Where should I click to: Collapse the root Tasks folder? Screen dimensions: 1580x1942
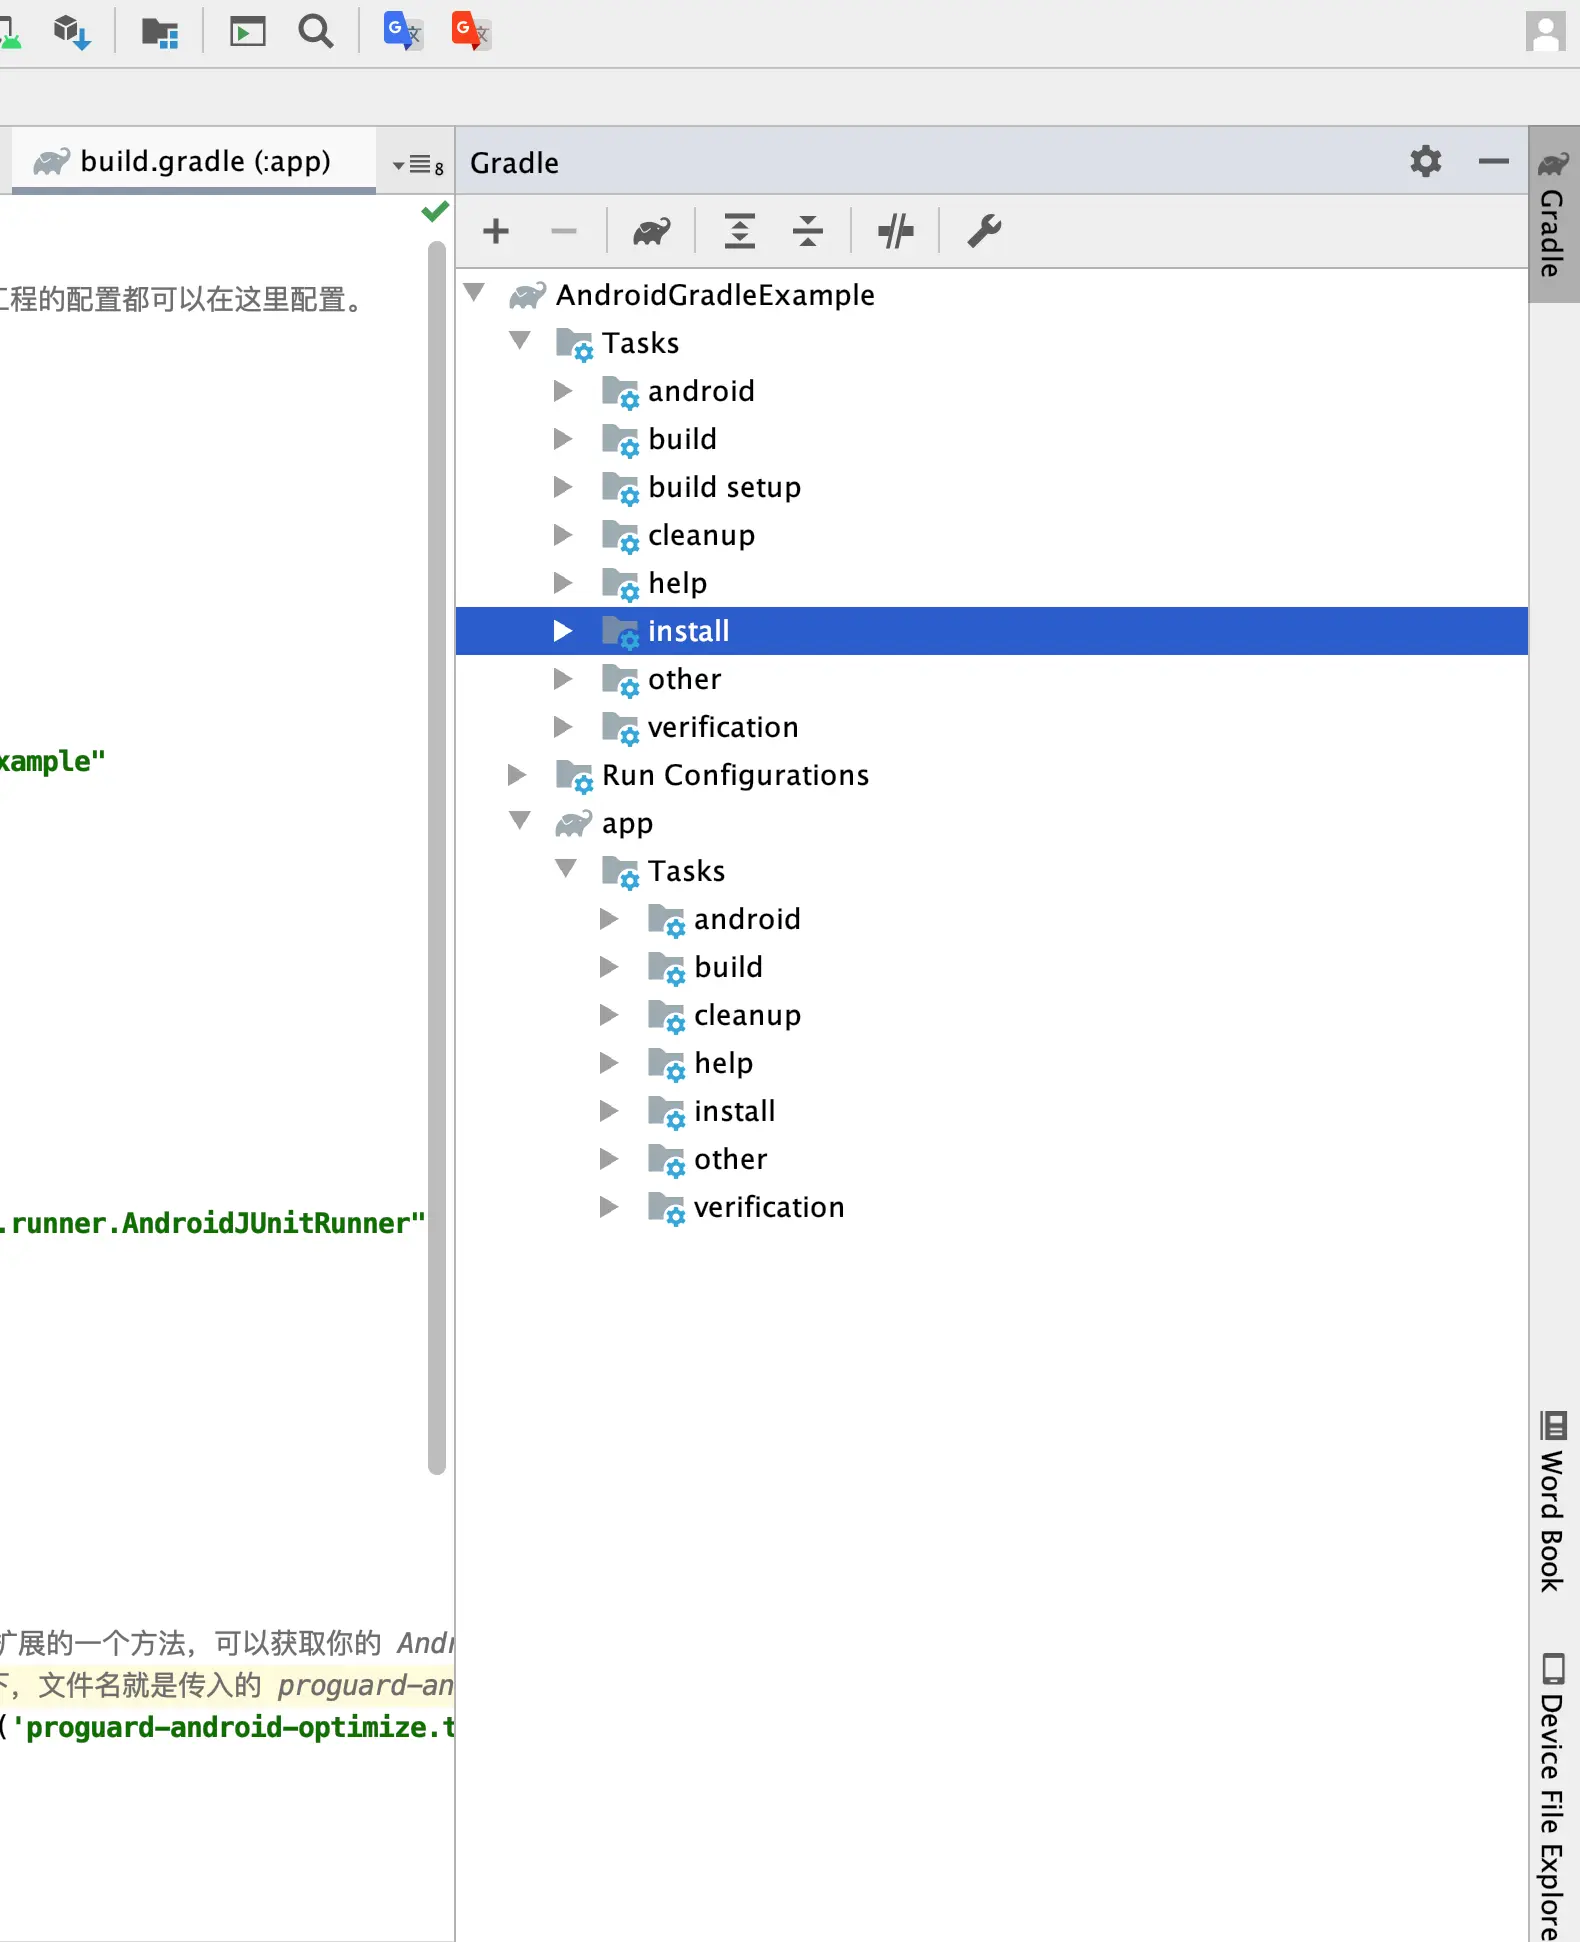[520, 341]
